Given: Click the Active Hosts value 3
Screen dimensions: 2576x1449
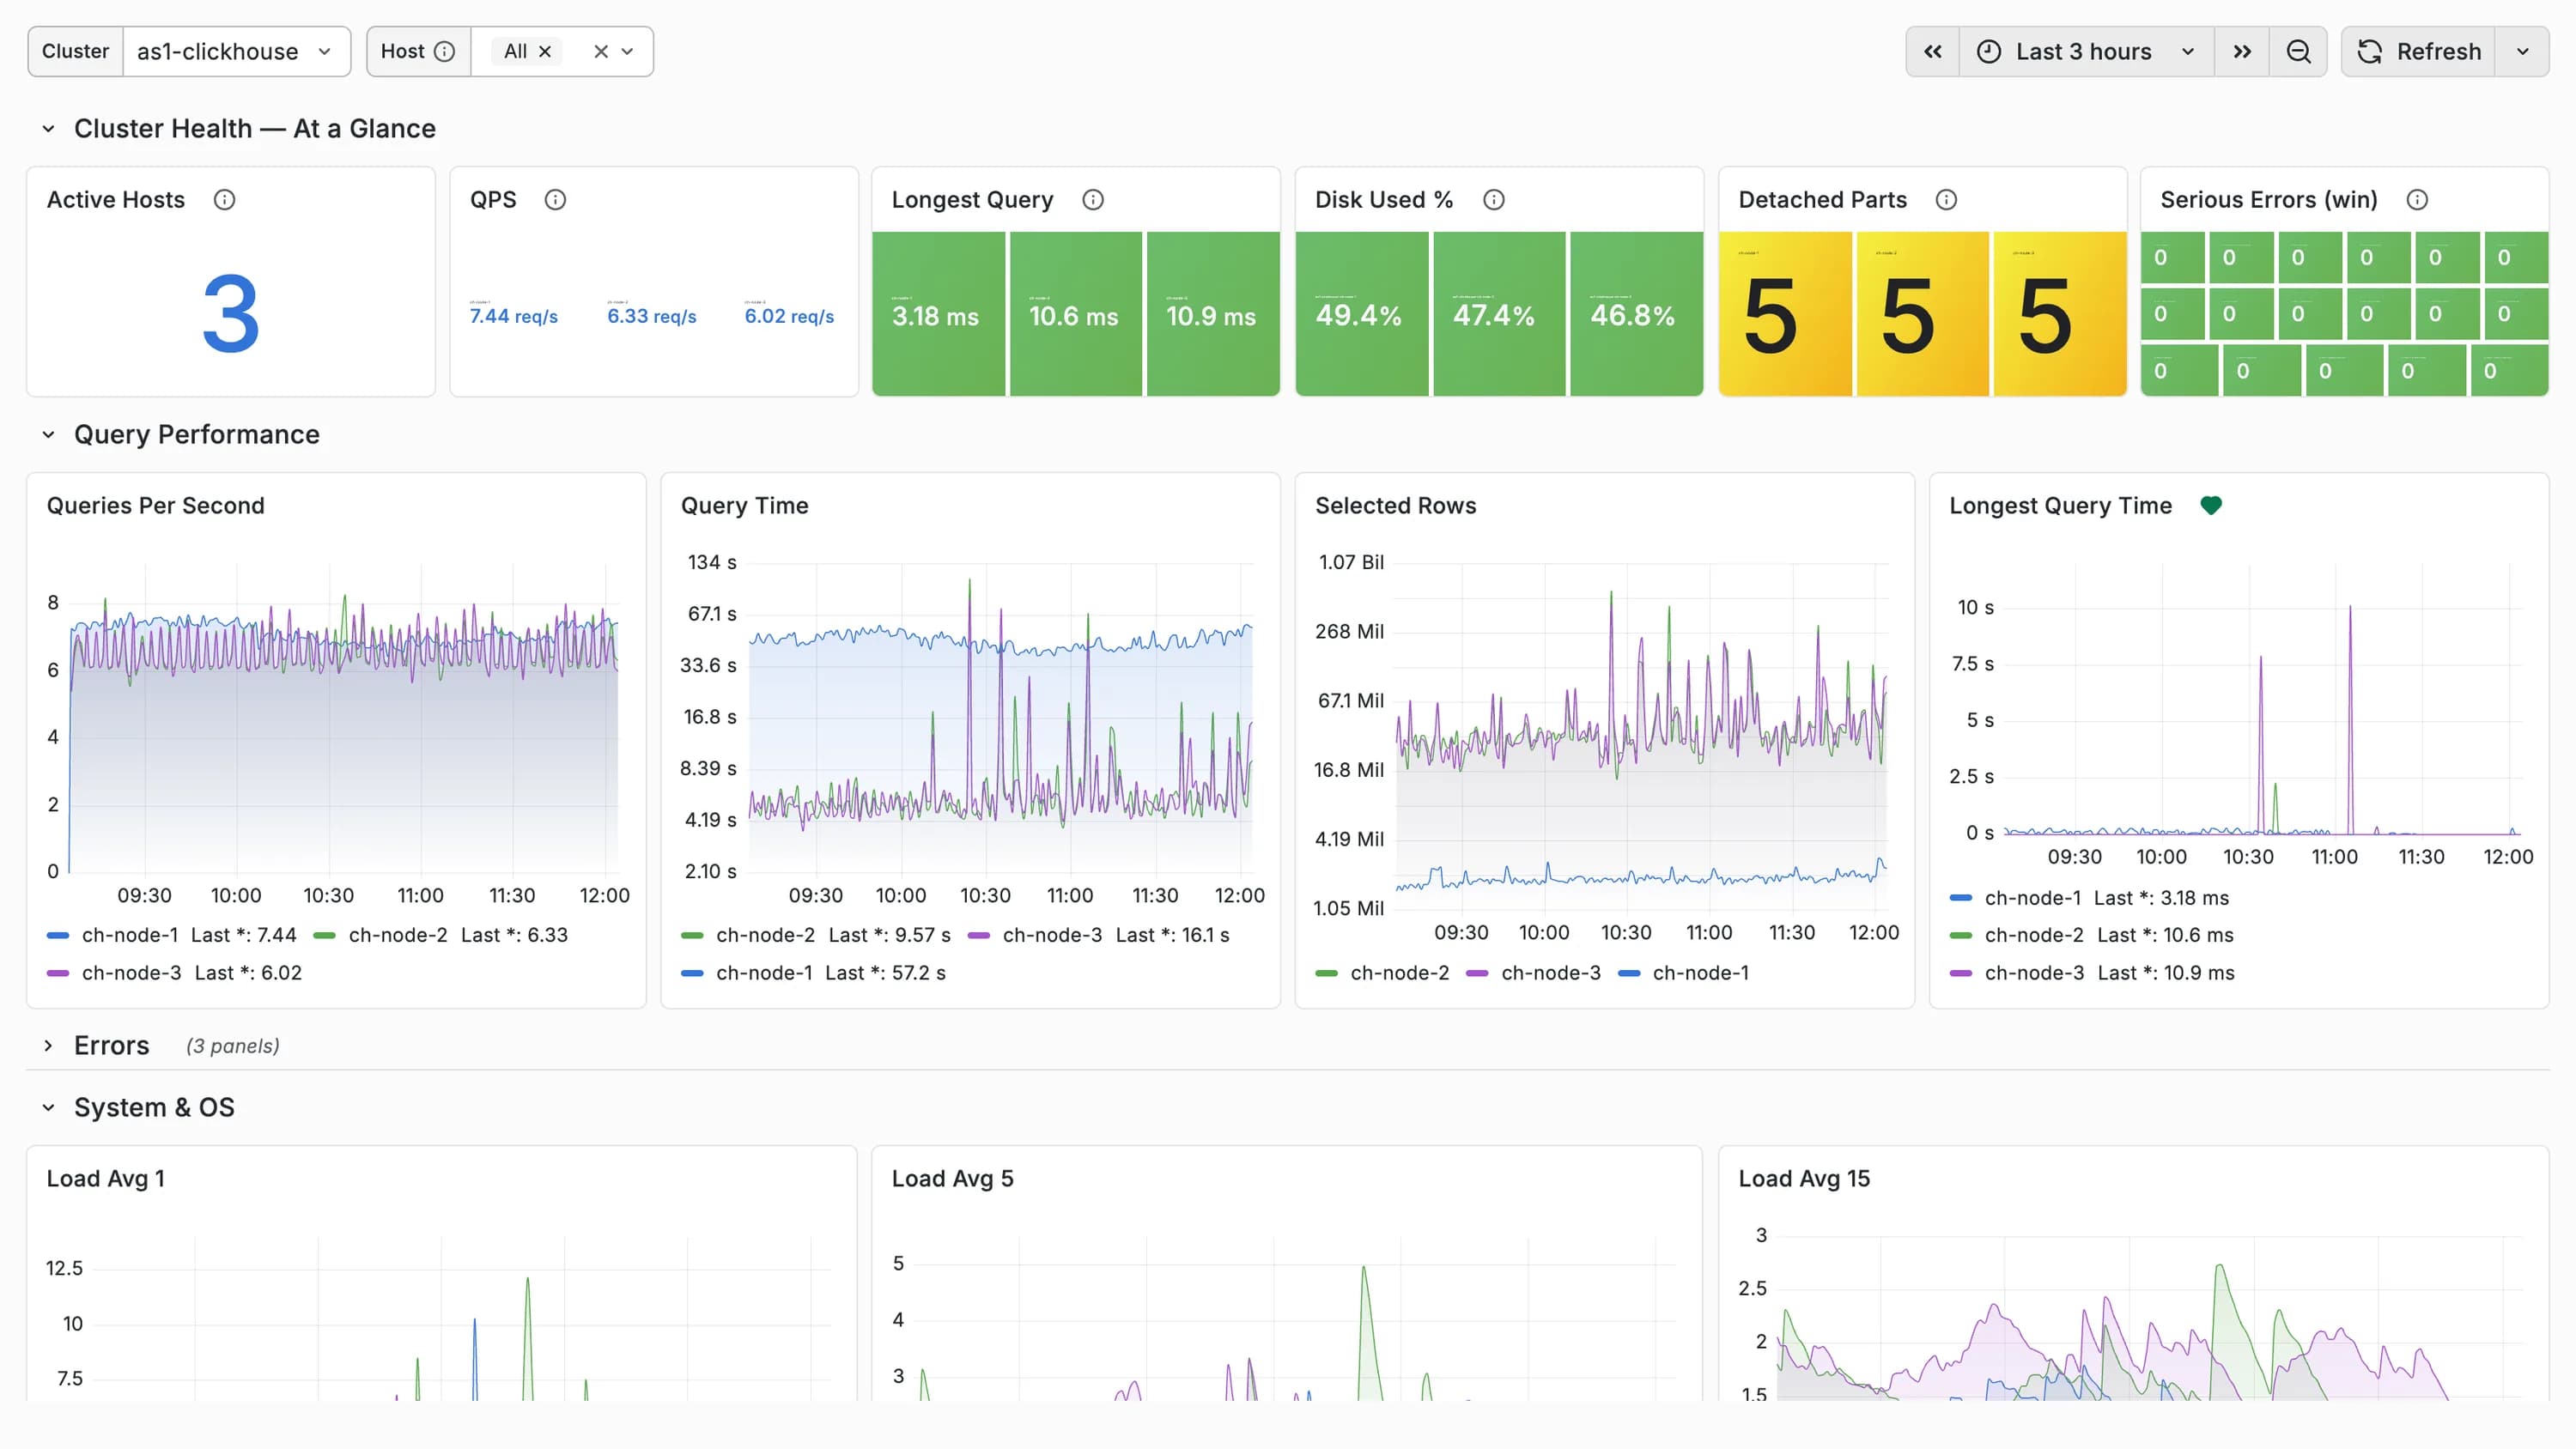Looking at the screenshot, I should (231, 315).
